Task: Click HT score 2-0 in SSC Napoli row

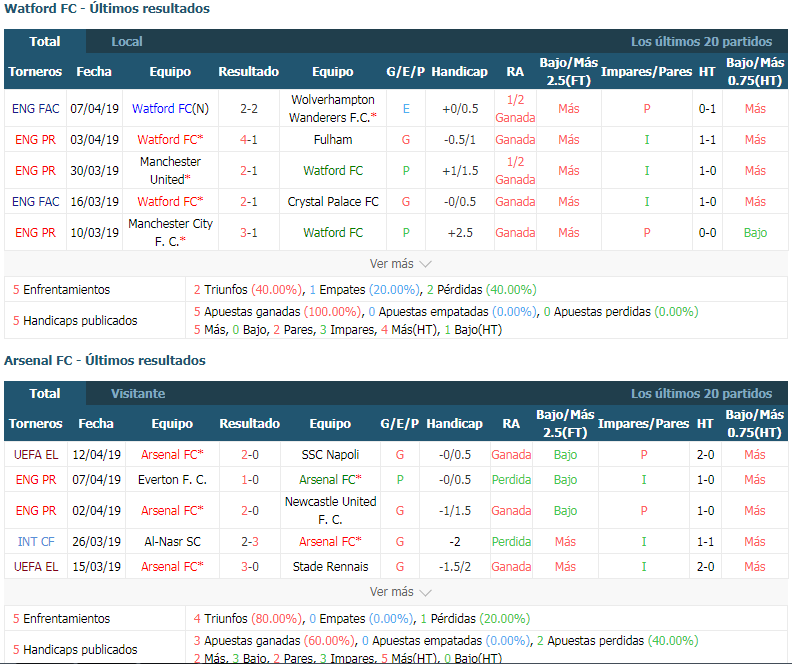Action: (x=705, y=455)
